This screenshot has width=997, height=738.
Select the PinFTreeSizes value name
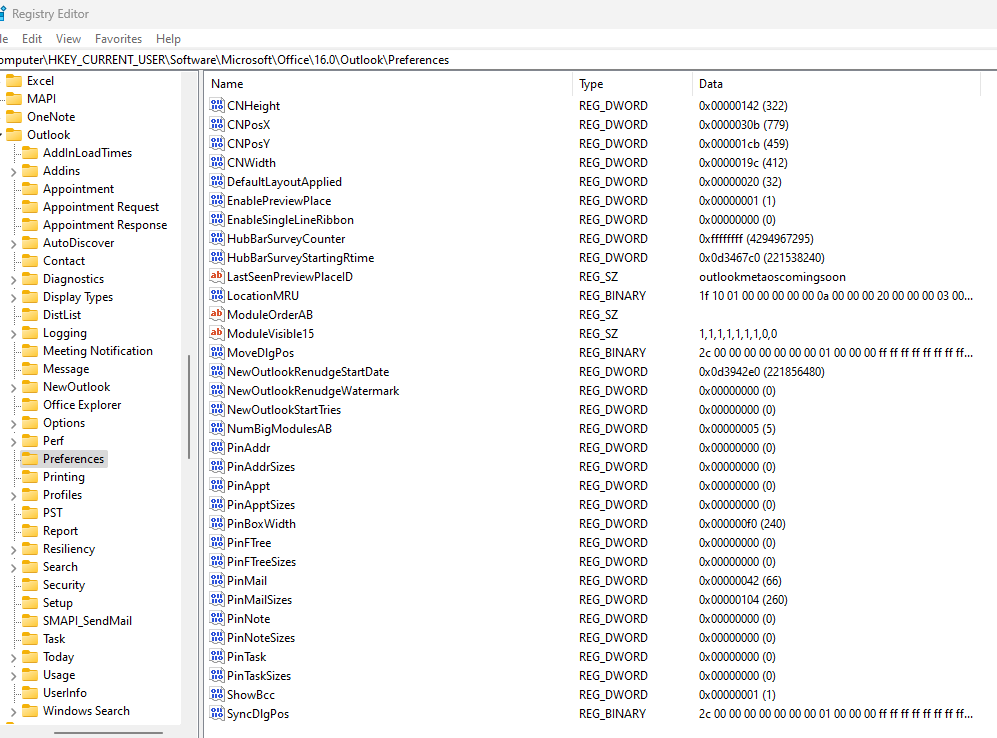pos(261,562)
